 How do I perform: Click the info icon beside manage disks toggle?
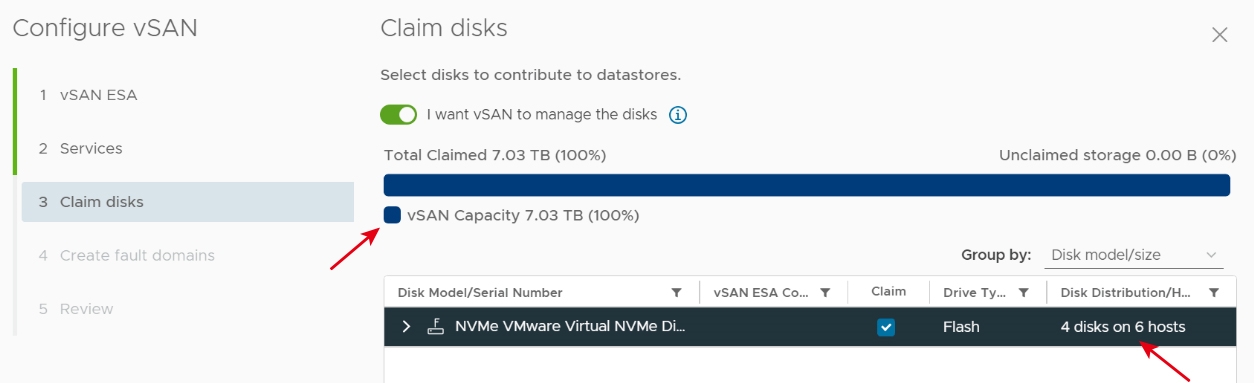click(x=678, y=115)
